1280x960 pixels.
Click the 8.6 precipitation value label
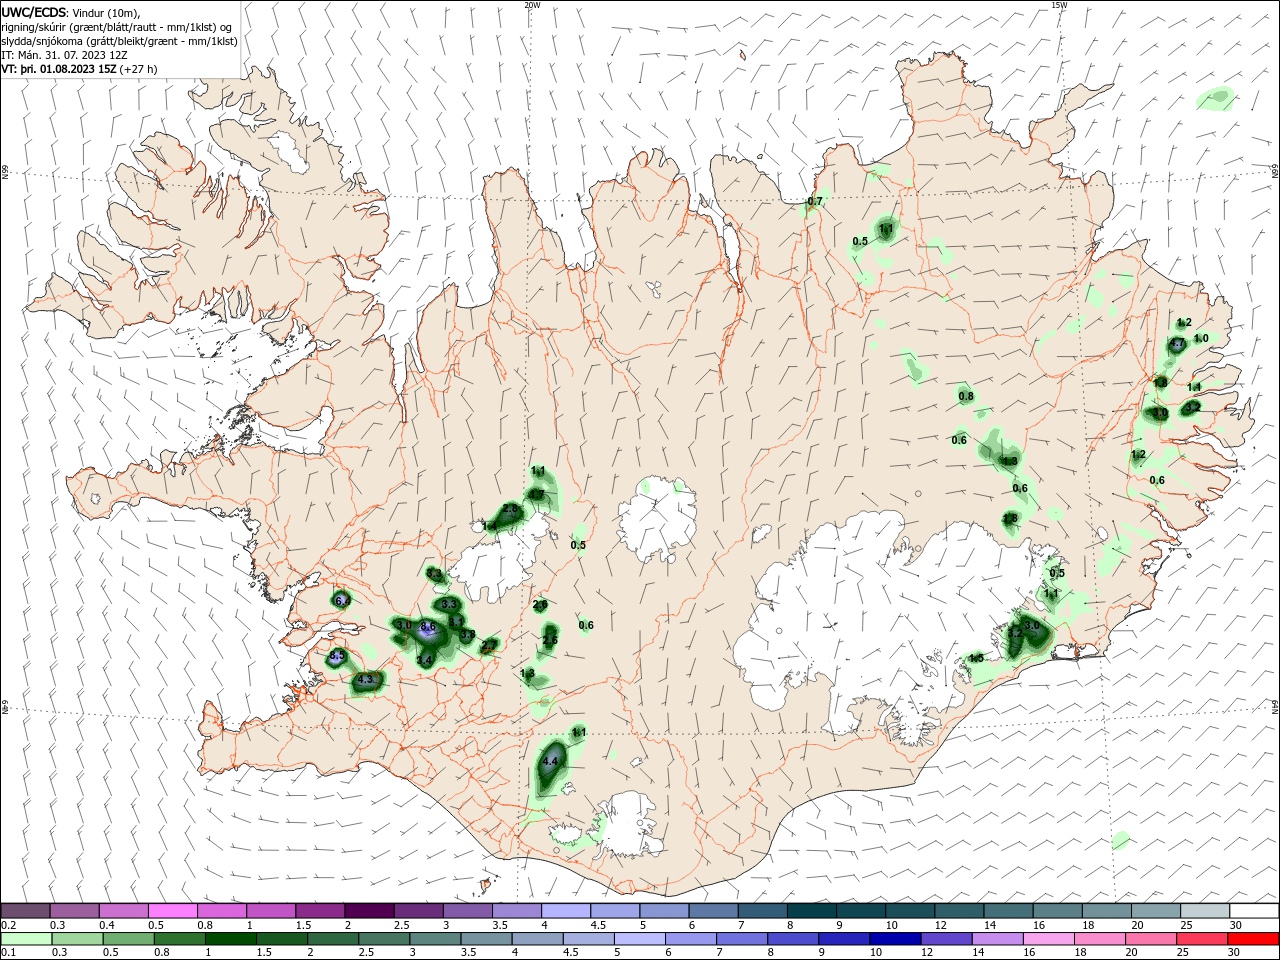428,627
